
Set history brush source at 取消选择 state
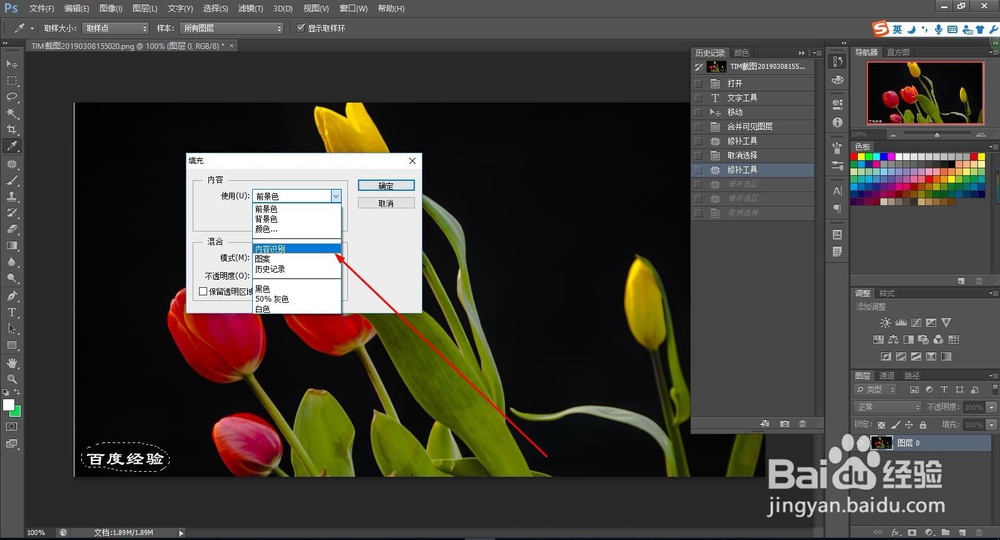click(698, 156)
